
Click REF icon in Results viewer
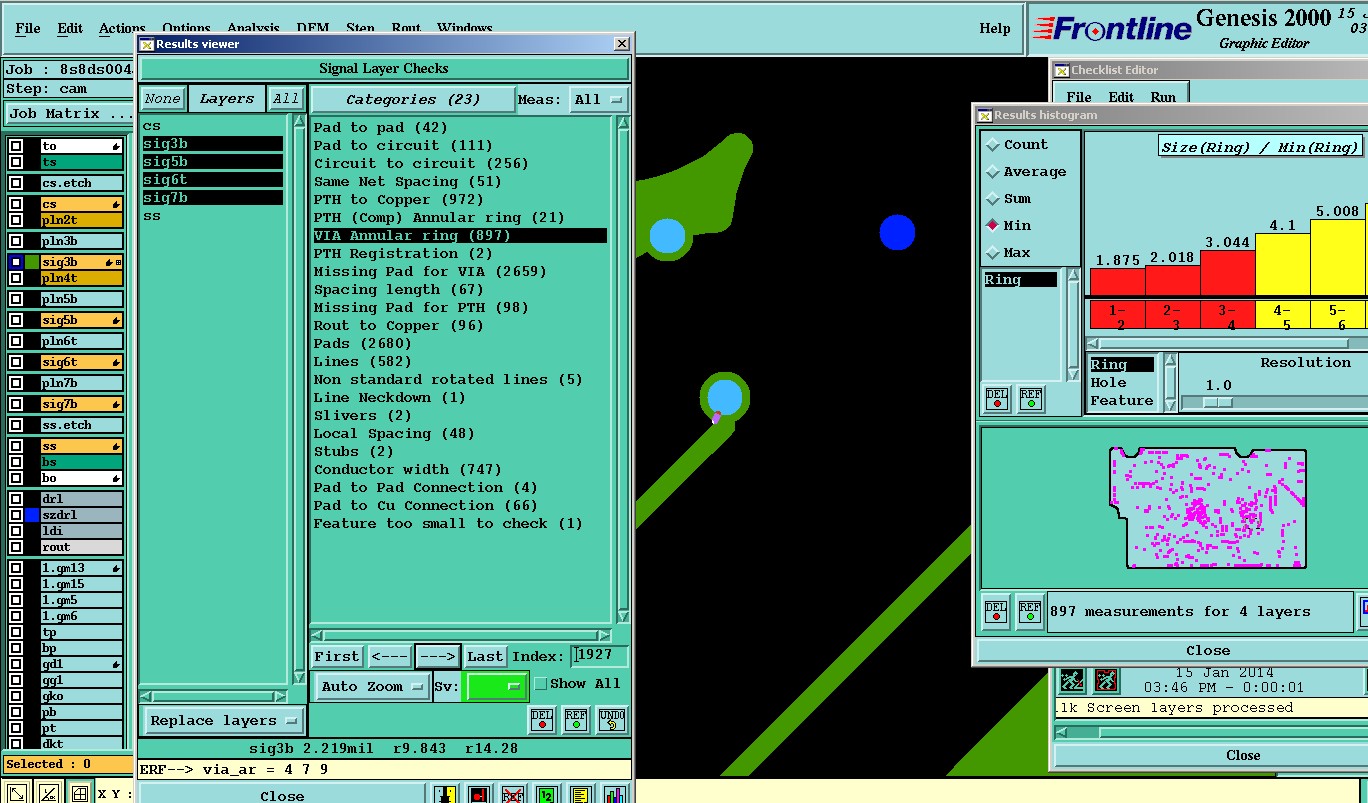[576, 720]
